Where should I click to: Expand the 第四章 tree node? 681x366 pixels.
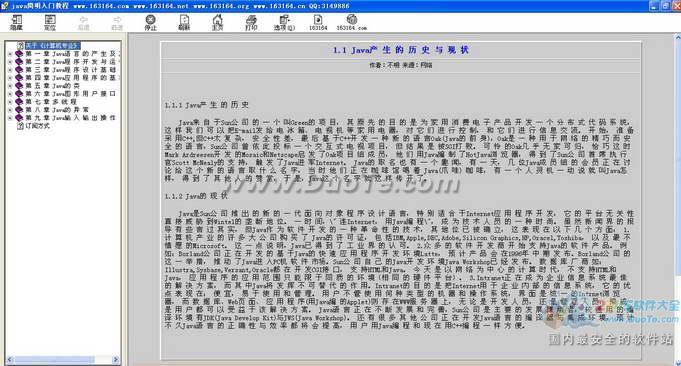tap(10, 78)
